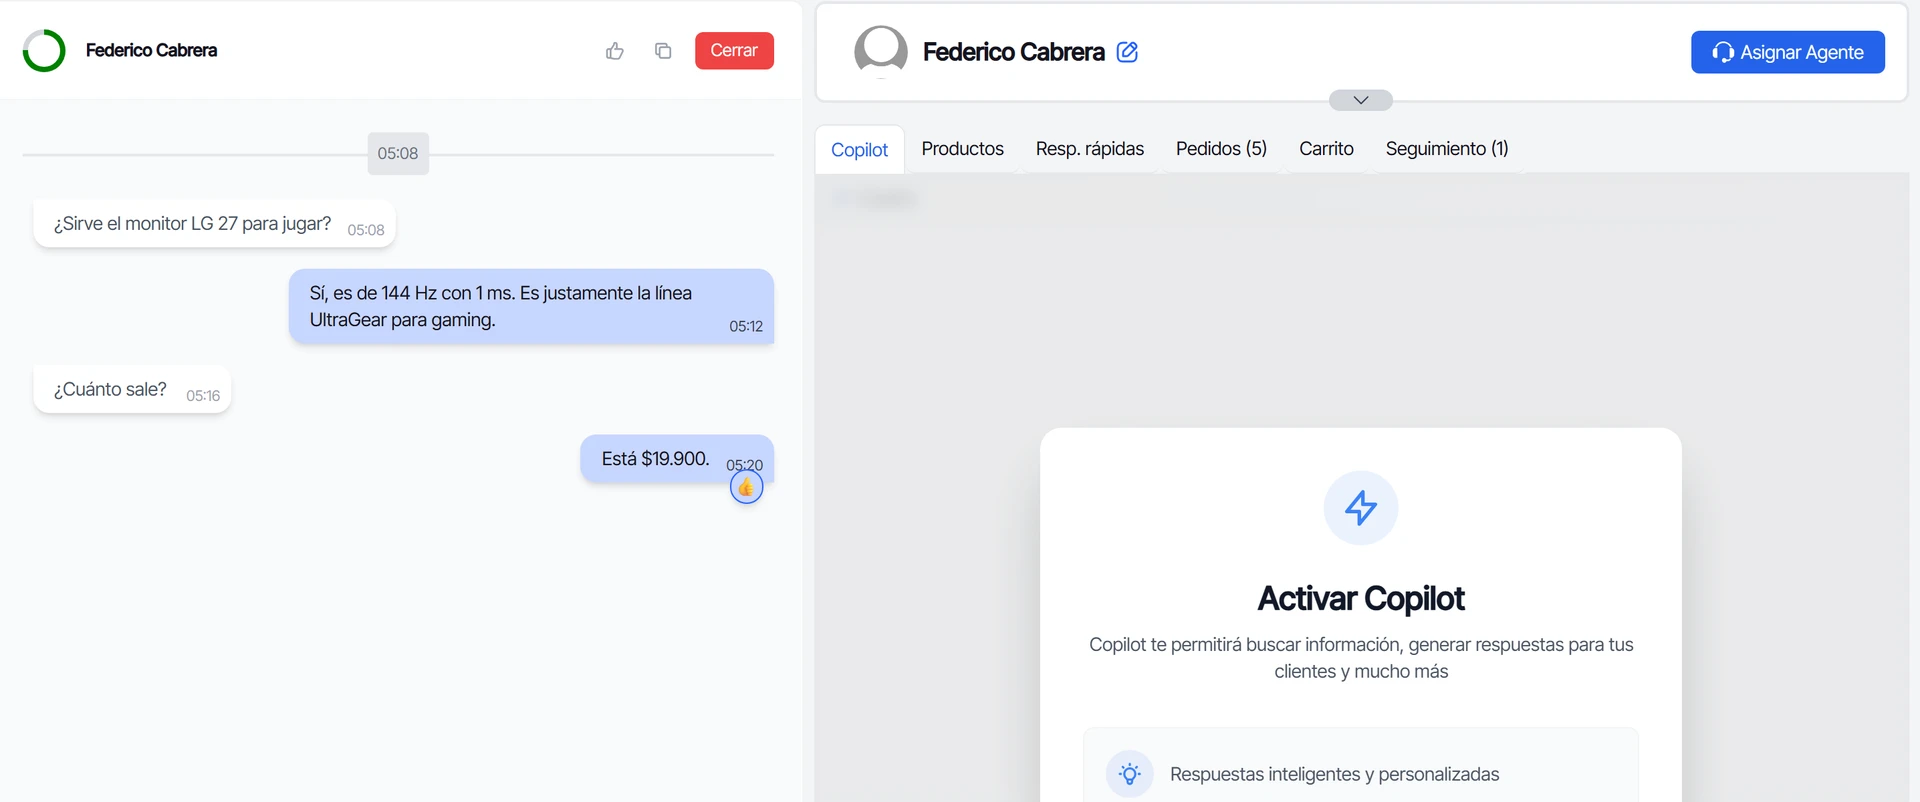Click the Federico Cabrera name in chat header
The height and width of the screenshot is (802, 1920).
point(151,50)
